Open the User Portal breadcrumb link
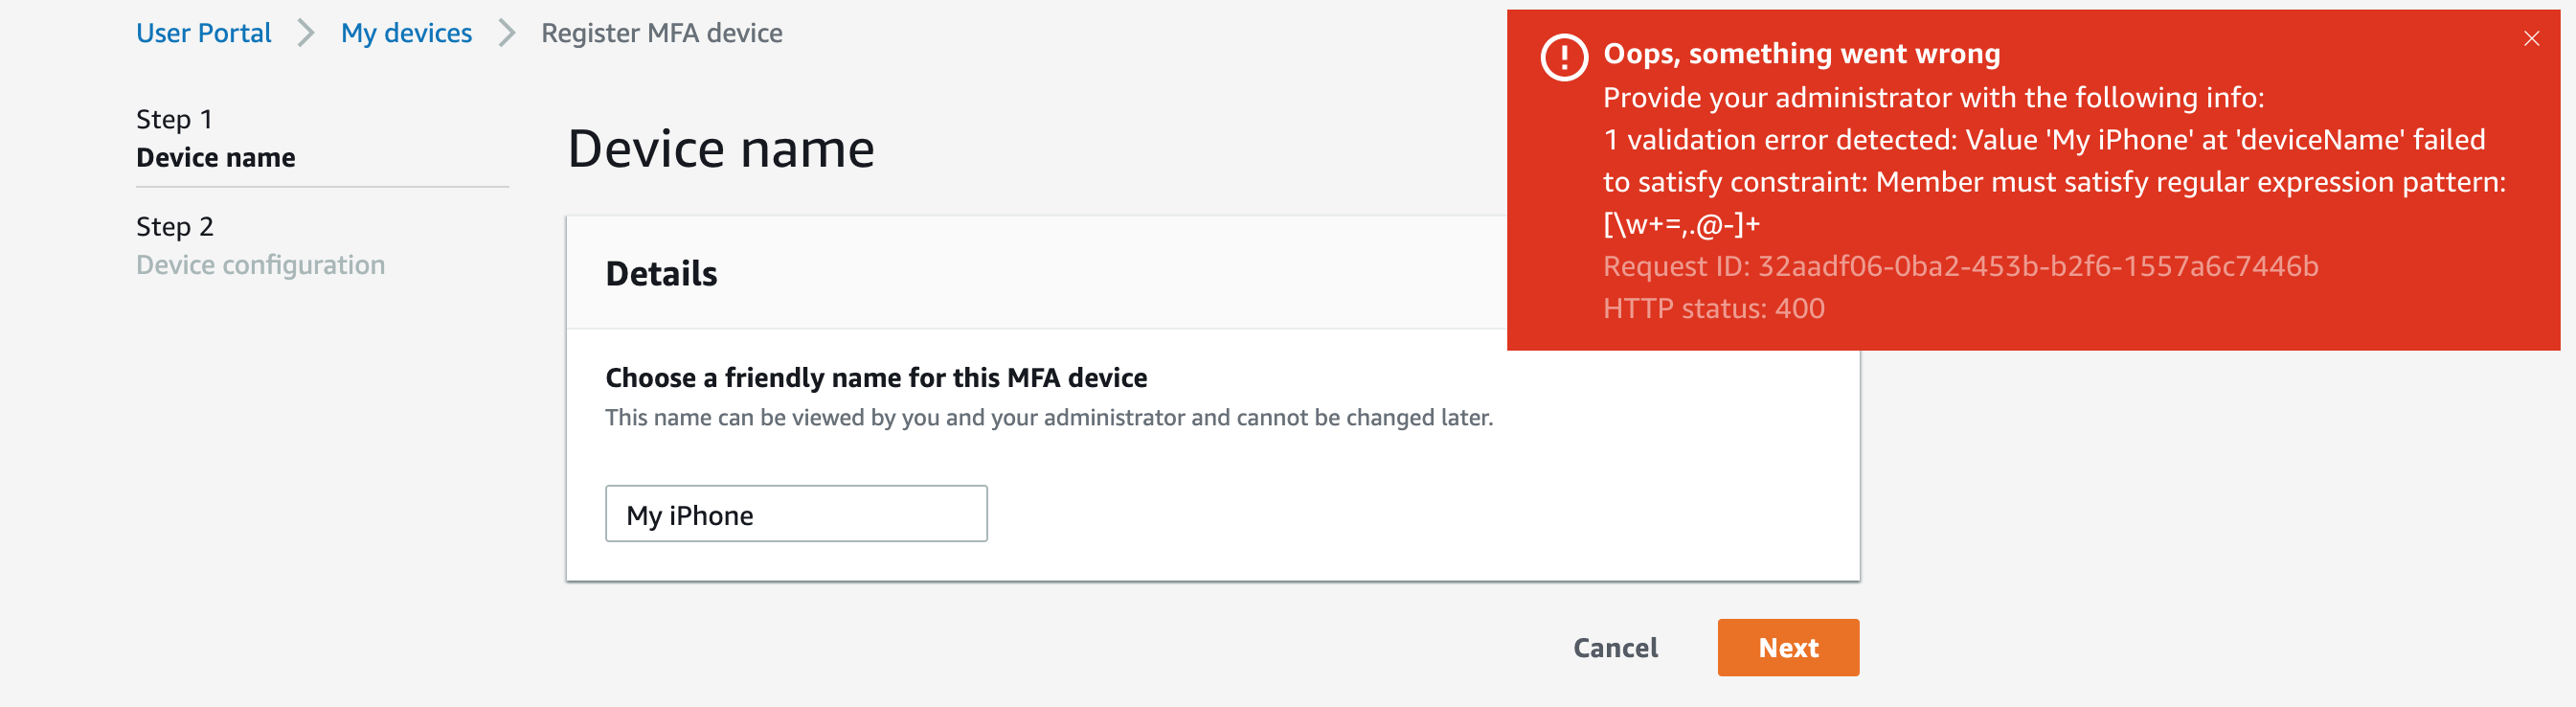 (203, 33)
